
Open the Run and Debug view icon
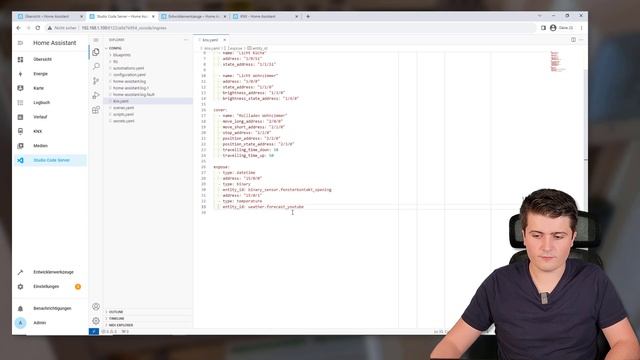[96, 95]
